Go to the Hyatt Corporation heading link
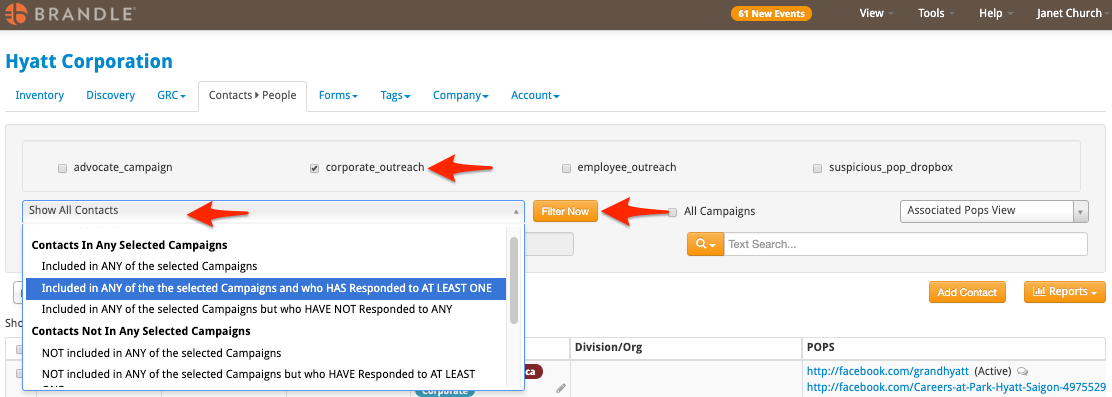The height and width of the screenshot is (397, 1112). coord(89,61)
